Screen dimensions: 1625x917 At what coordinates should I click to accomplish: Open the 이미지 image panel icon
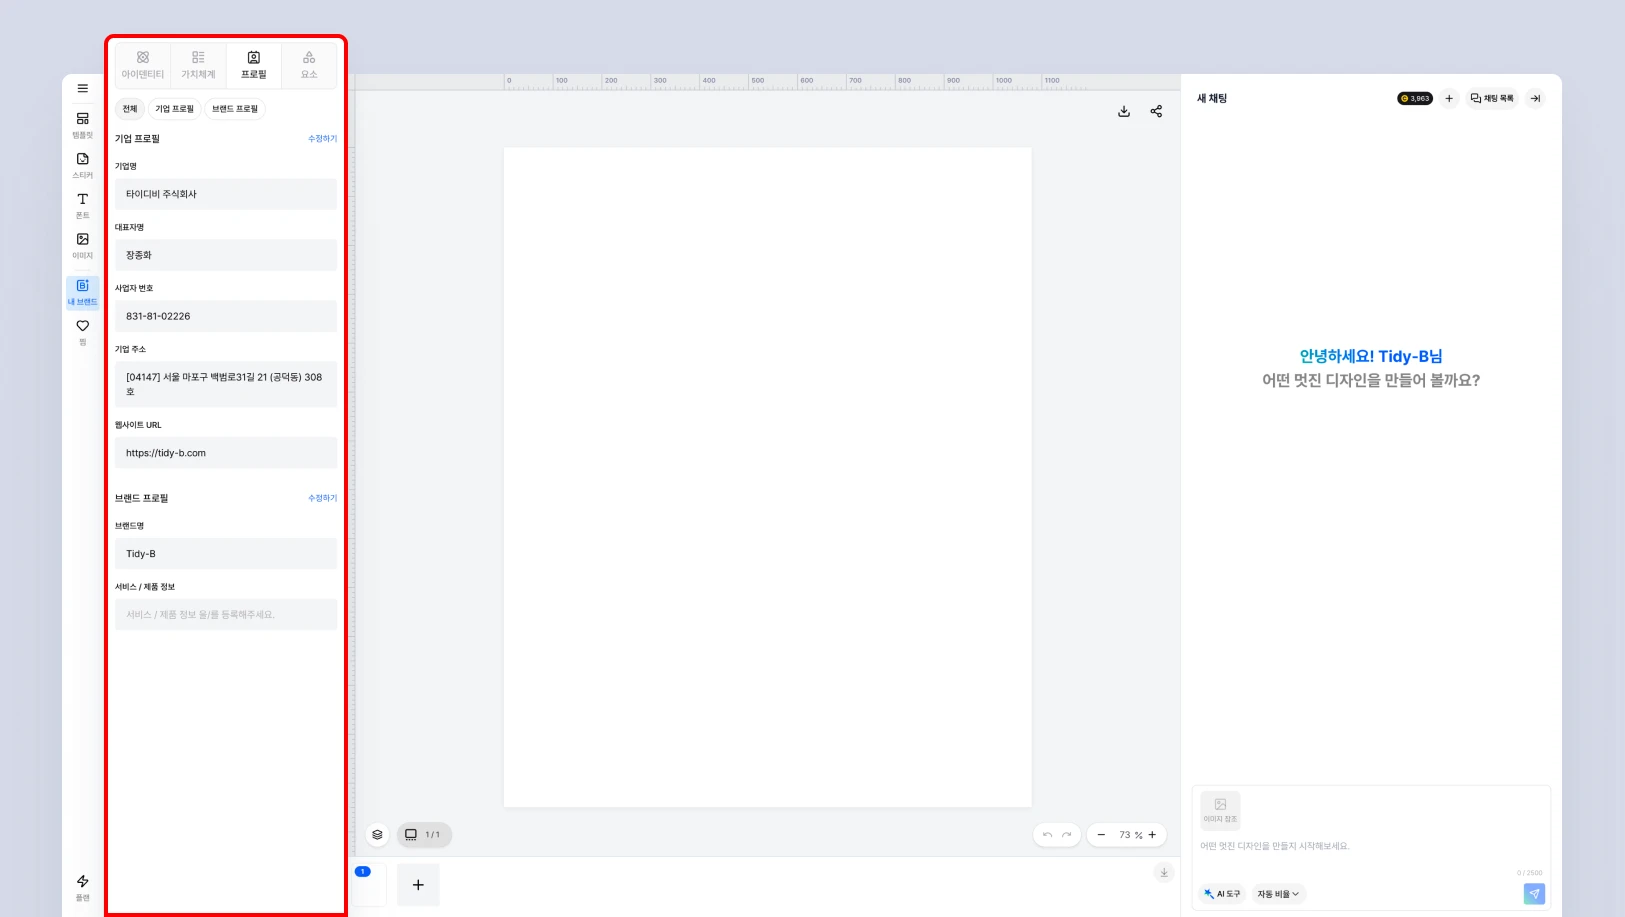pyautogui.click(x=82, y=245)
